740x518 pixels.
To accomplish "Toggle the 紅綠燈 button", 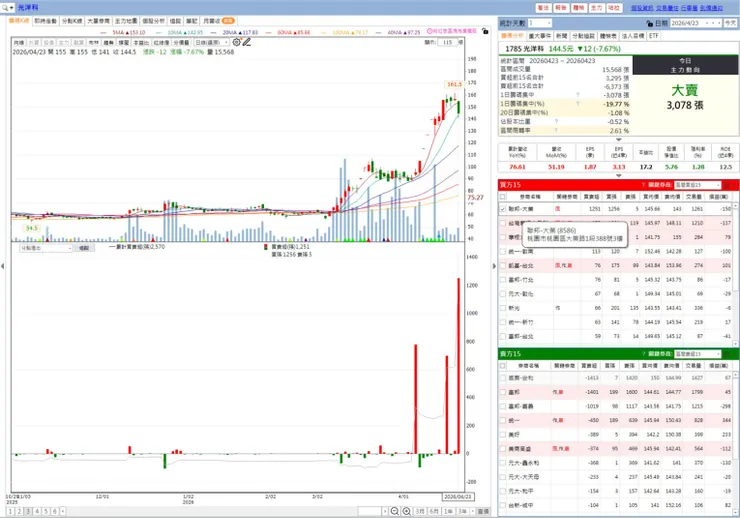I will point(161,42).
